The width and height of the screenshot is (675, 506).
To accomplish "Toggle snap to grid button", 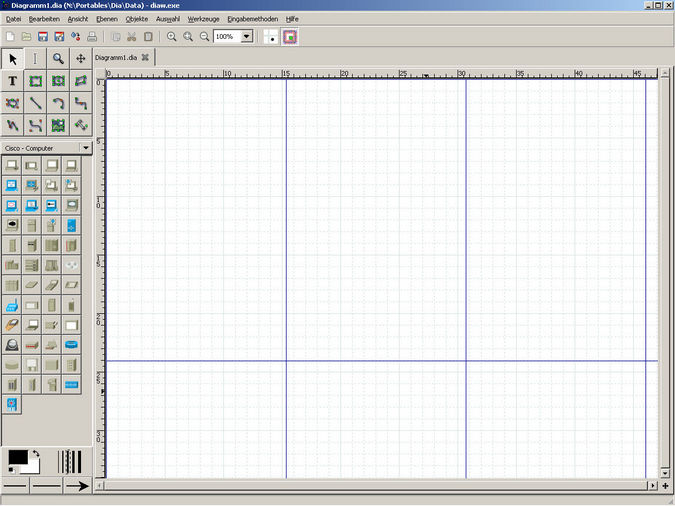I will point(271,37).
